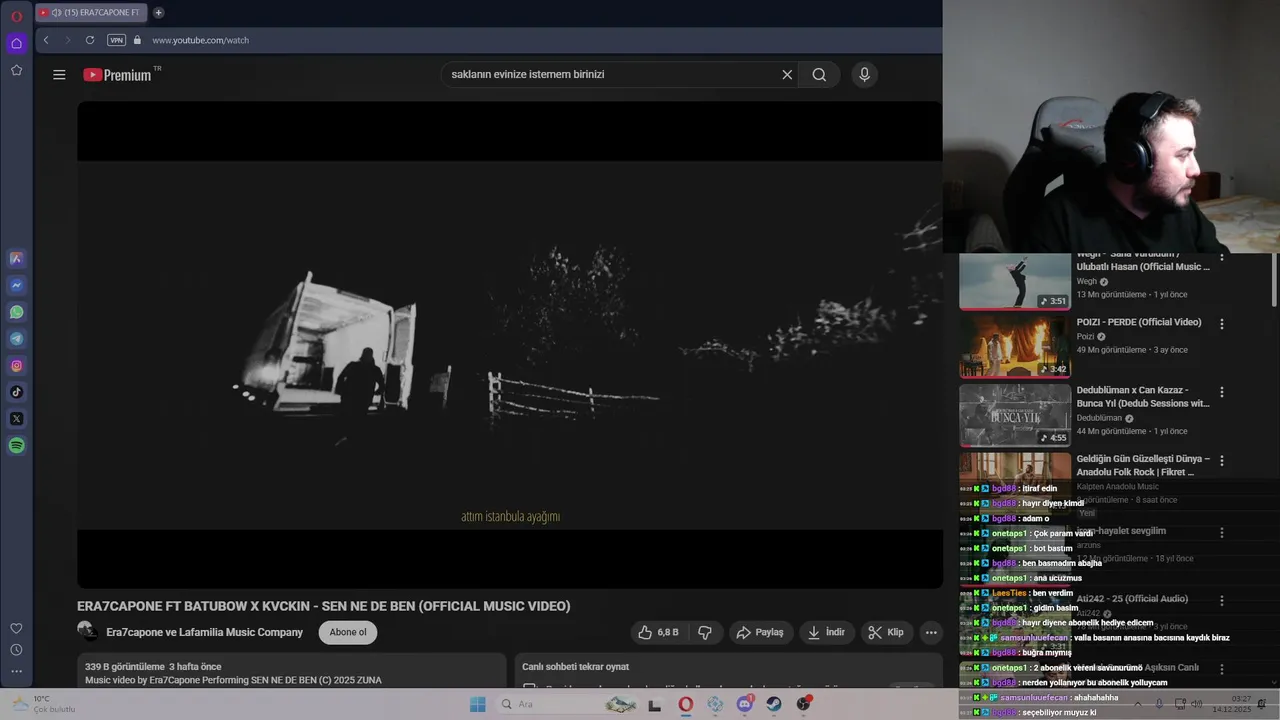The height and width of the screenshot is (720, 1280).
Task: Open a new tab with plus button
Action: (x=158, y=12)
